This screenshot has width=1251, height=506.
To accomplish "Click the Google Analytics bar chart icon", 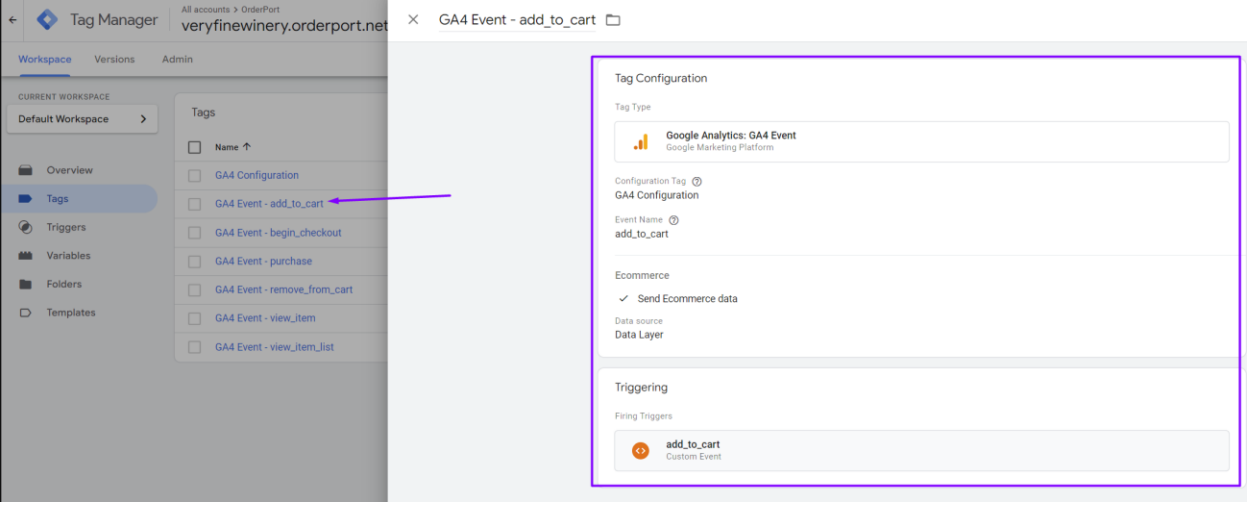I will (641, 142).
